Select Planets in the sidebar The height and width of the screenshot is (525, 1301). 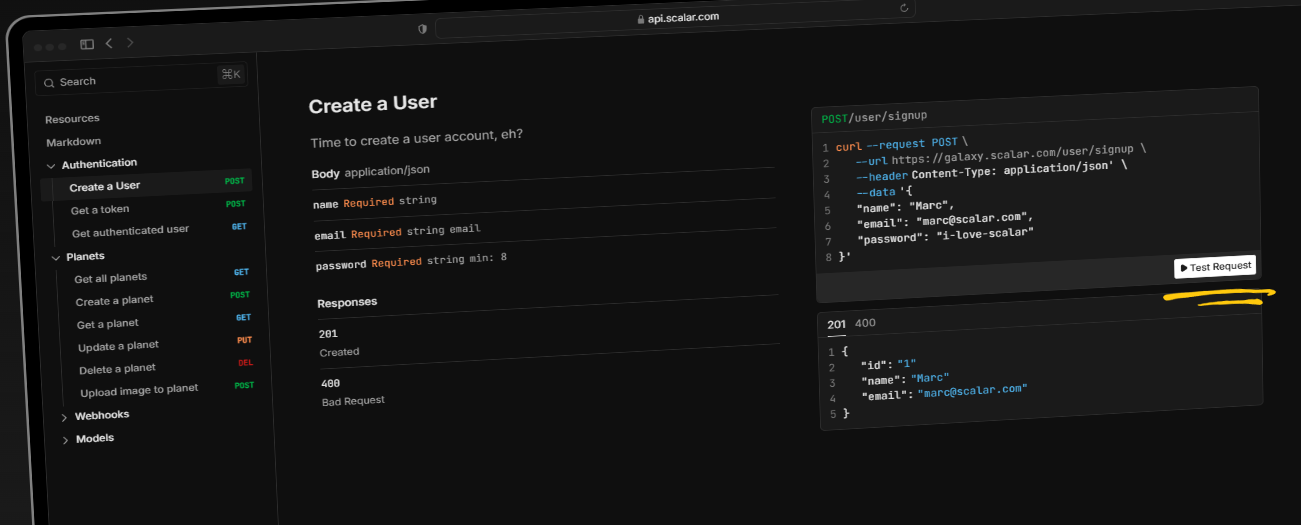tap(86, 257)
